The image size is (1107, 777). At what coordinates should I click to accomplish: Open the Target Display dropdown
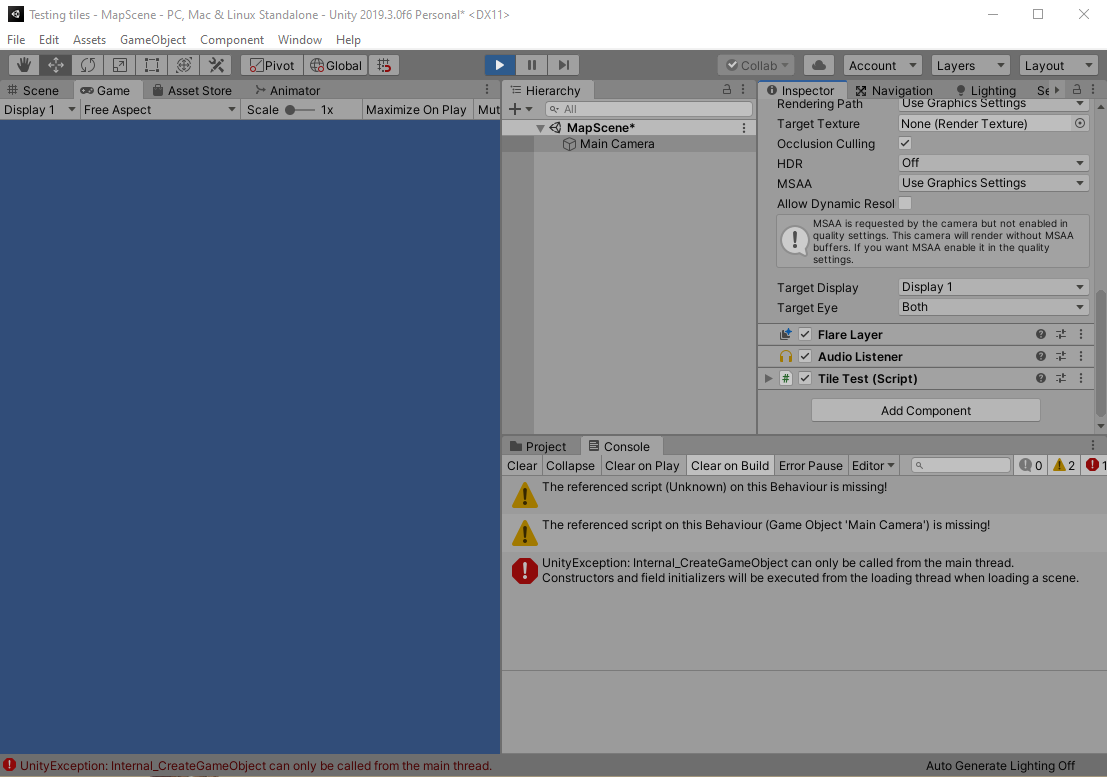click(993, 287)
